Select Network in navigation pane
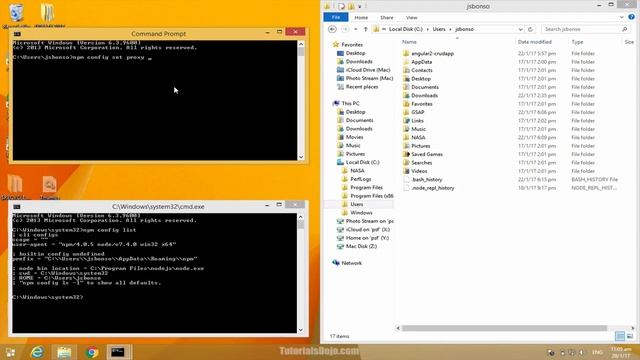The width and height of the screenshot is (640, 360). point(351,263)
